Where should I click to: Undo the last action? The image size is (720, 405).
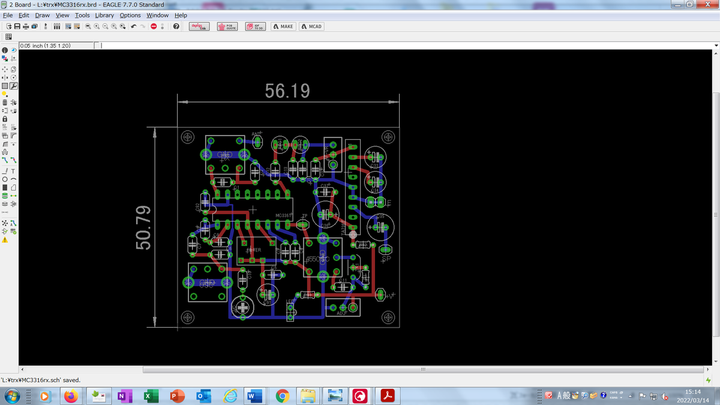tap(134, 27)
